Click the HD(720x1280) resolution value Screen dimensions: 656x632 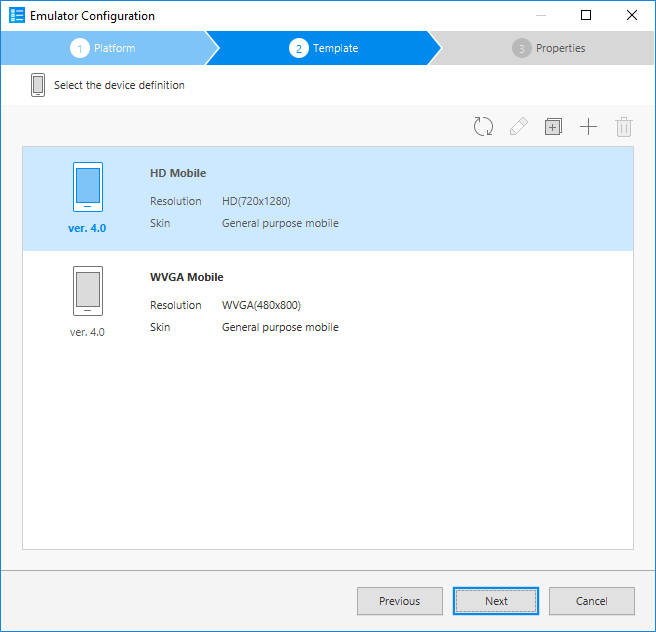point(256,202)
